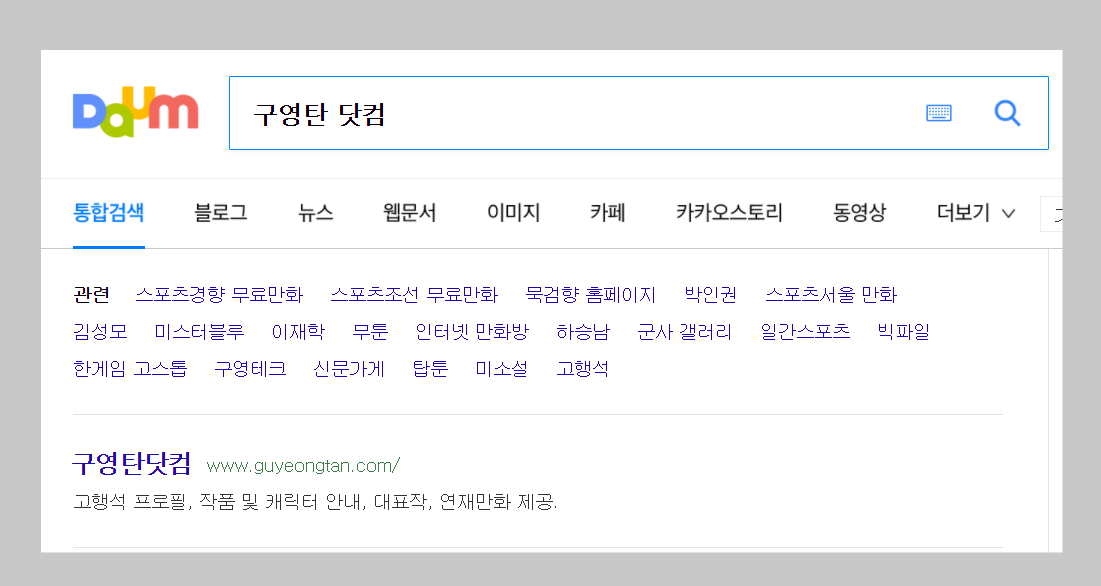Open the 구영탄닷컴 result title
This screenshot has height=586, width=1101.
click(132, 464)
